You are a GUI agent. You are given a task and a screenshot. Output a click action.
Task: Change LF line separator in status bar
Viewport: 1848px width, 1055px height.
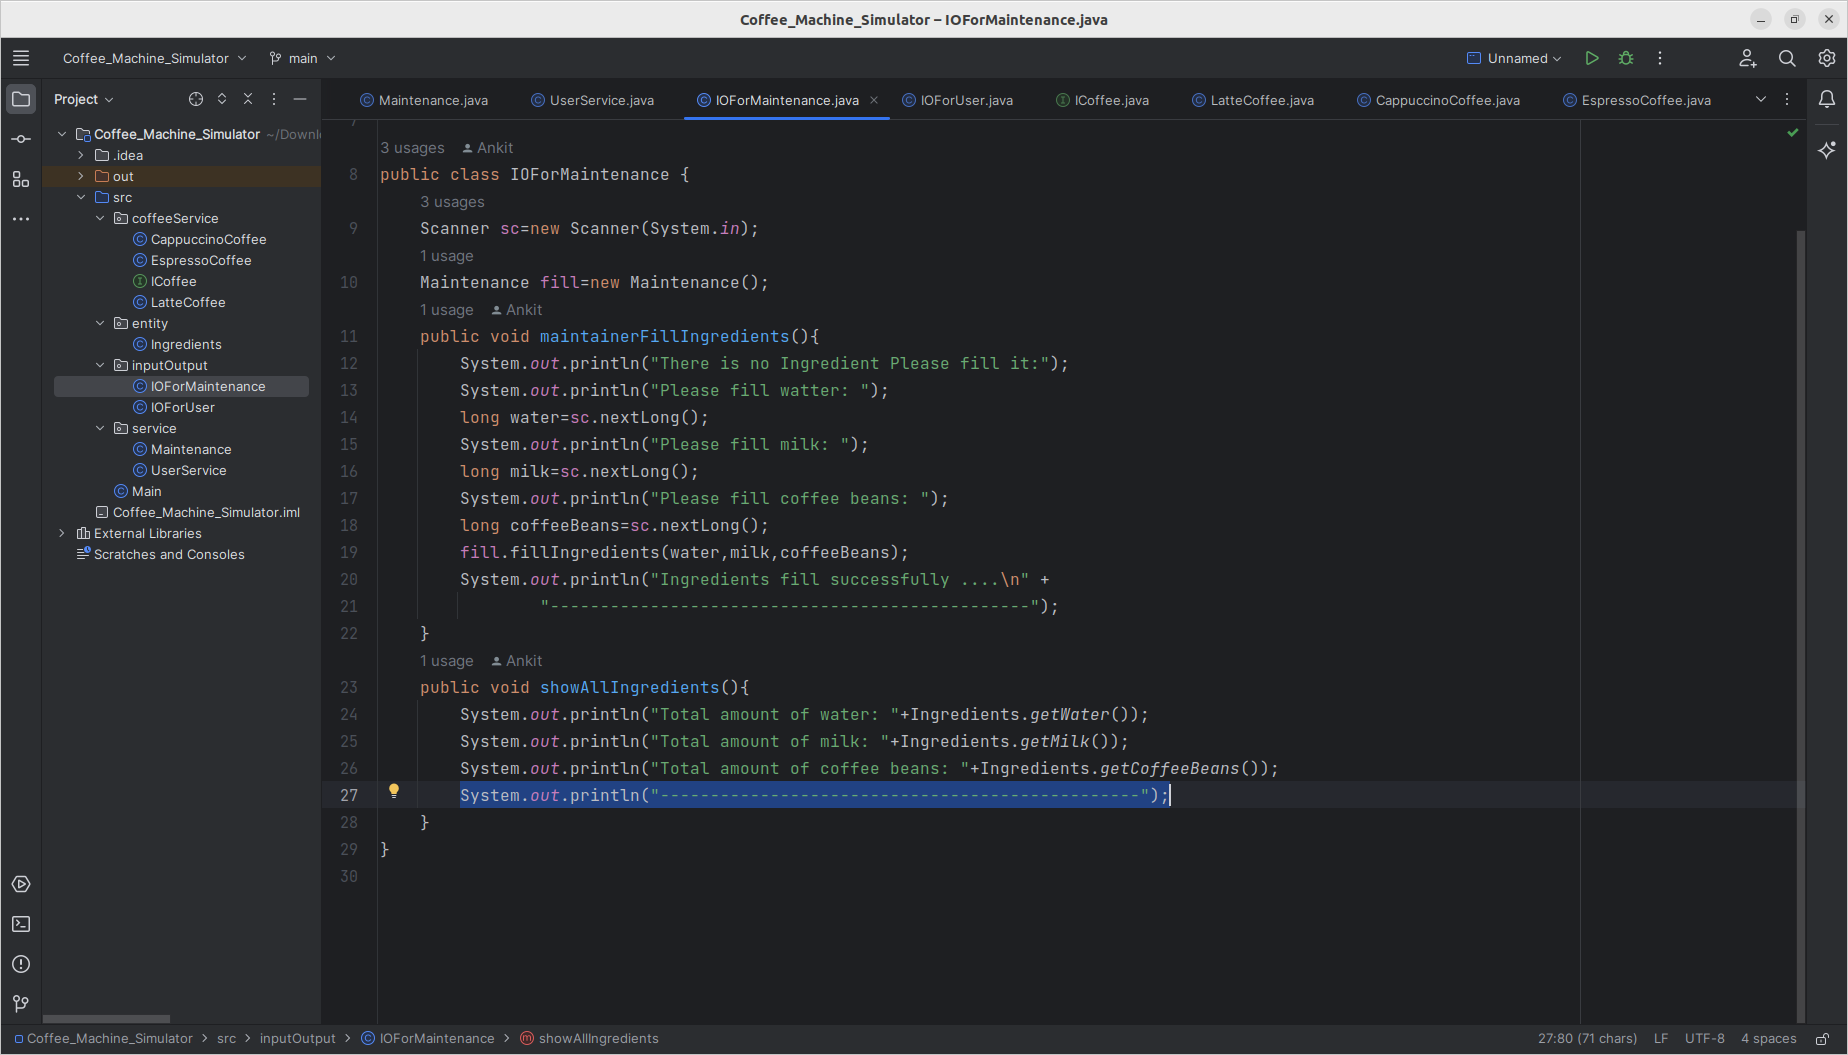click(1661, 1039)
